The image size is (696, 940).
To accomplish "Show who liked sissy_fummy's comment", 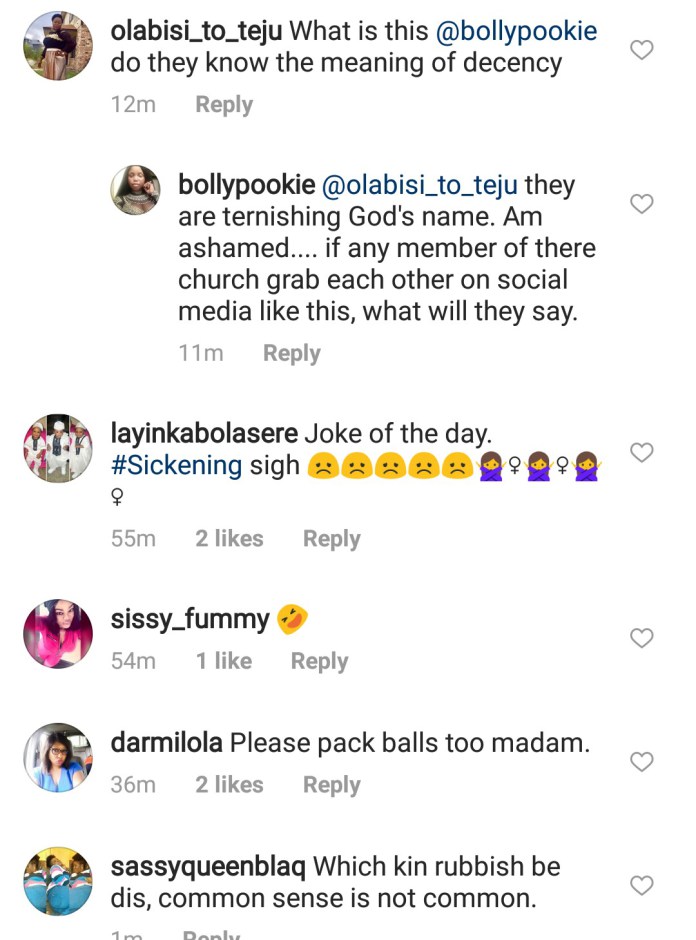I will point(224,661).
